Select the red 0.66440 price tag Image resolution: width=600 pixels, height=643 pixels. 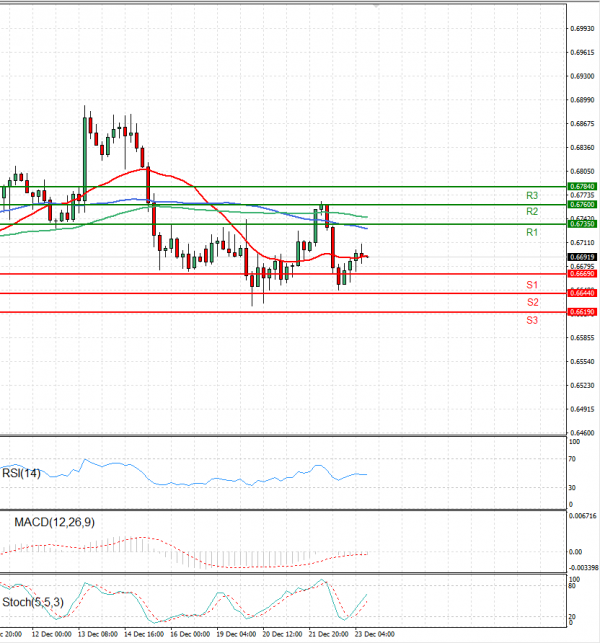582,293
